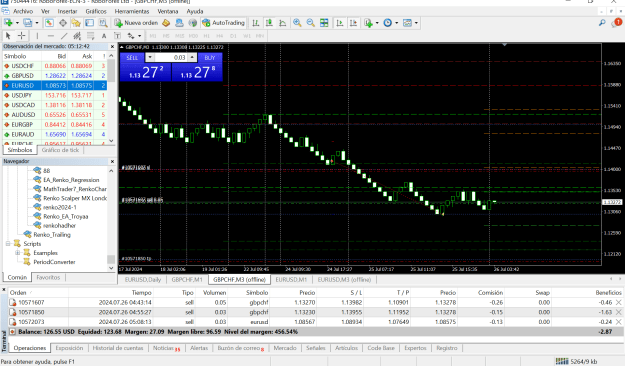Open the Profiles toolbar icon
The height and width of the screenshot is (366, 625).
click(x=27, y=23)
